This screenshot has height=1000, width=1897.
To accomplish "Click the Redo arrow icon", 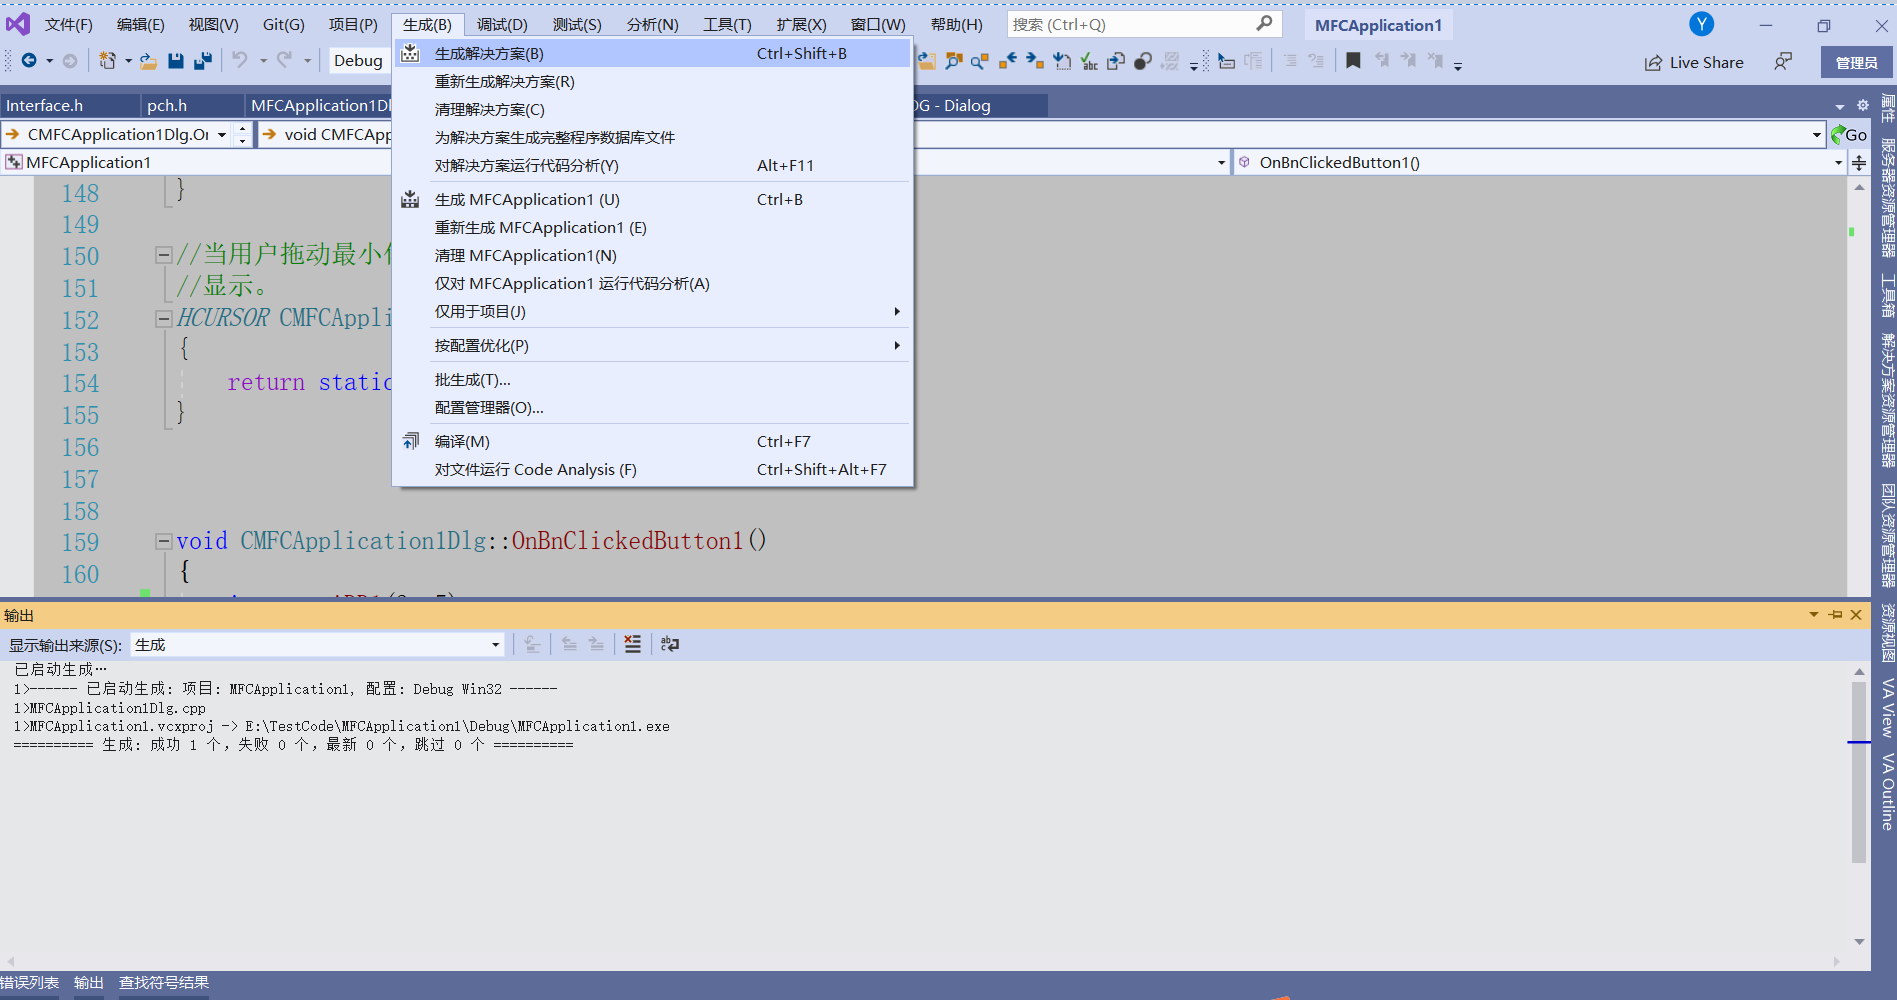I will point(284,61).
